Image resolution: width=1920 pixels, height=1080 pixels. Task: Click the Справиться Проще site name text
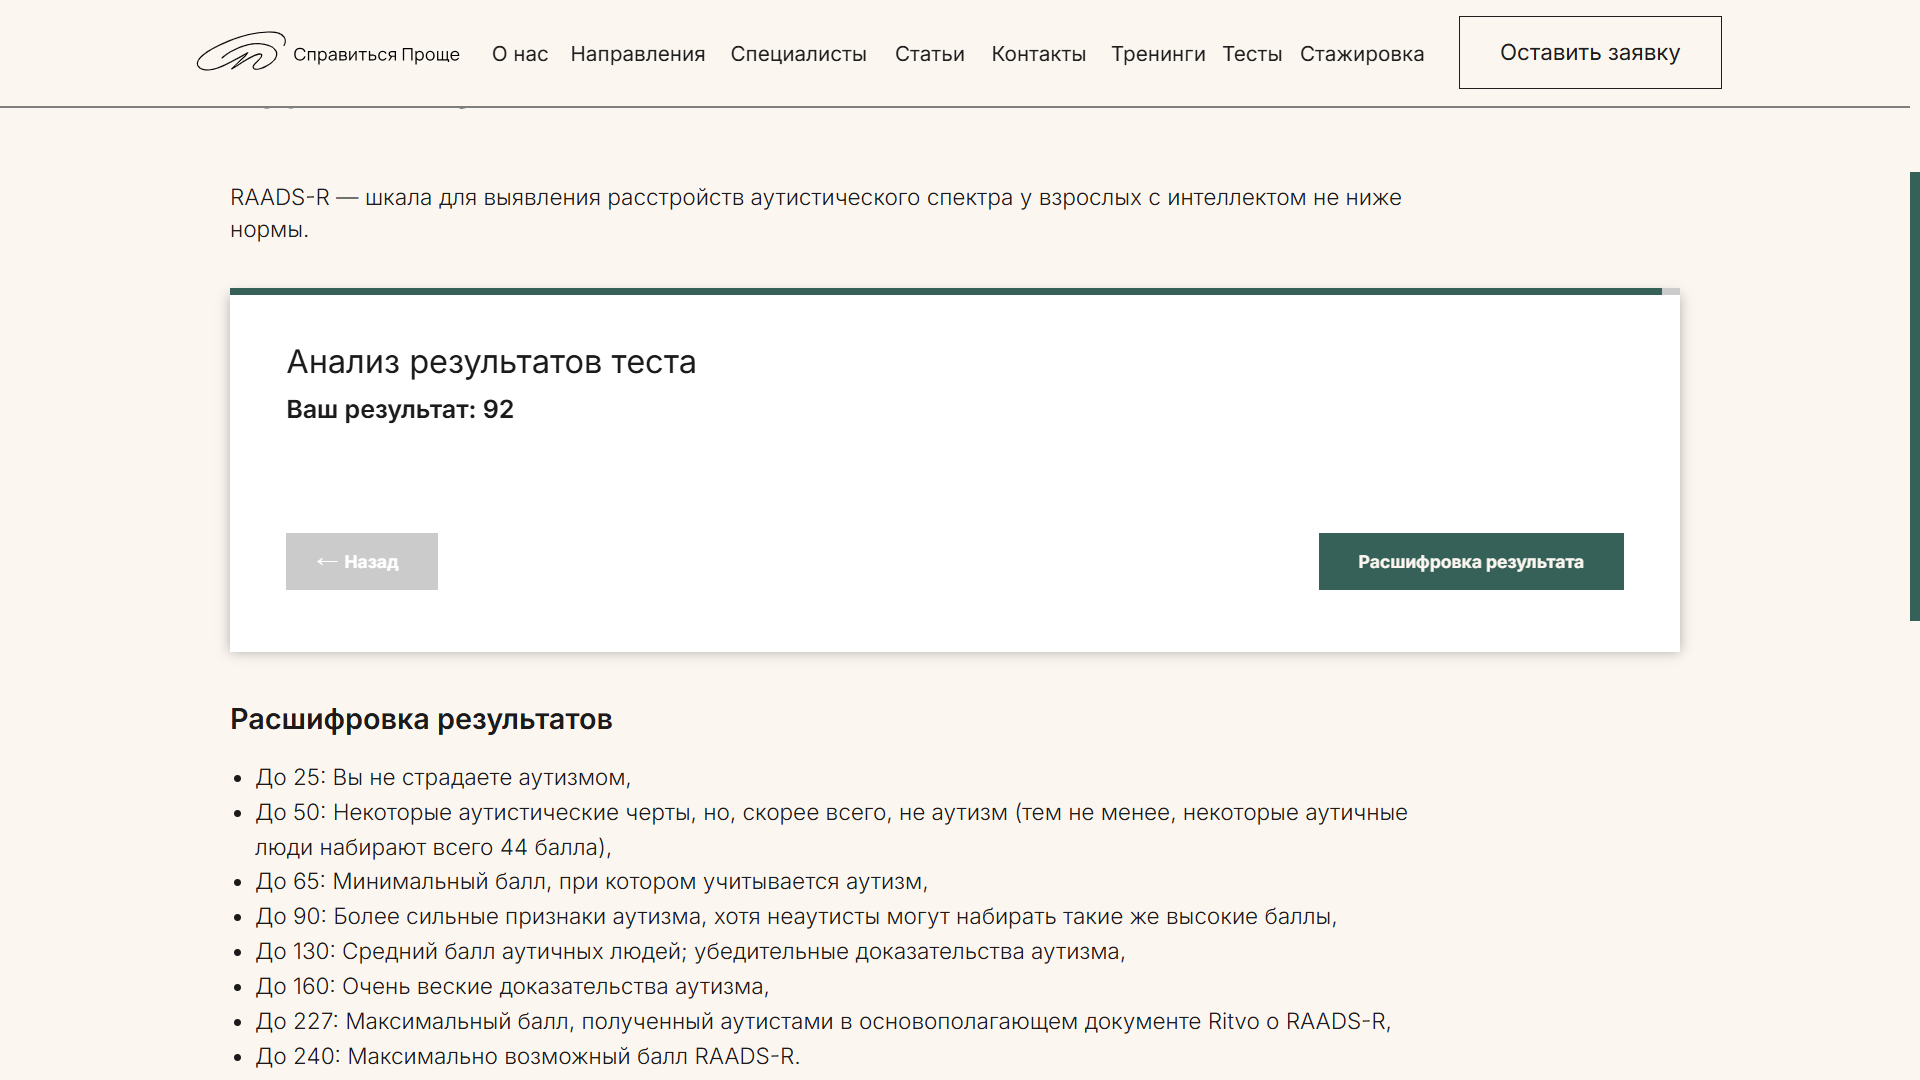click(x=376, y=54)
